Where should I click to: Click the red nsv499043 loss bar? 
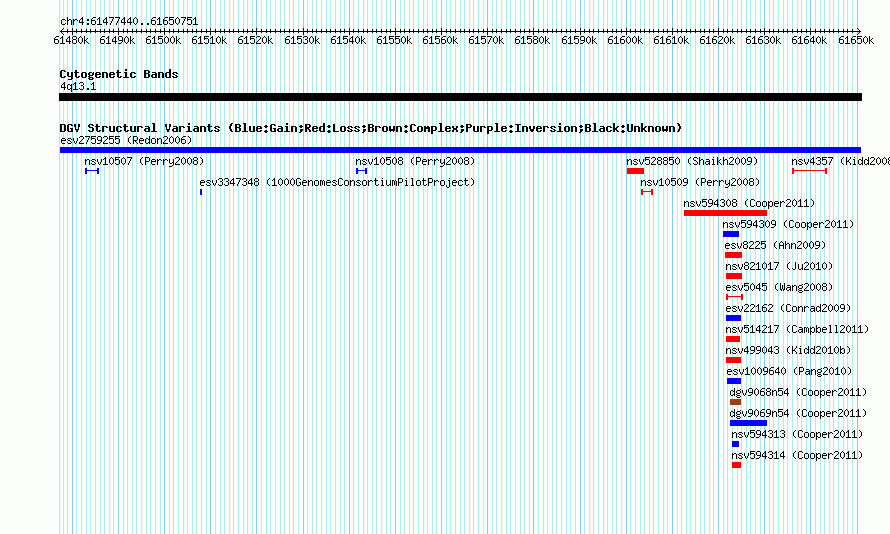[x=733, y=360]
